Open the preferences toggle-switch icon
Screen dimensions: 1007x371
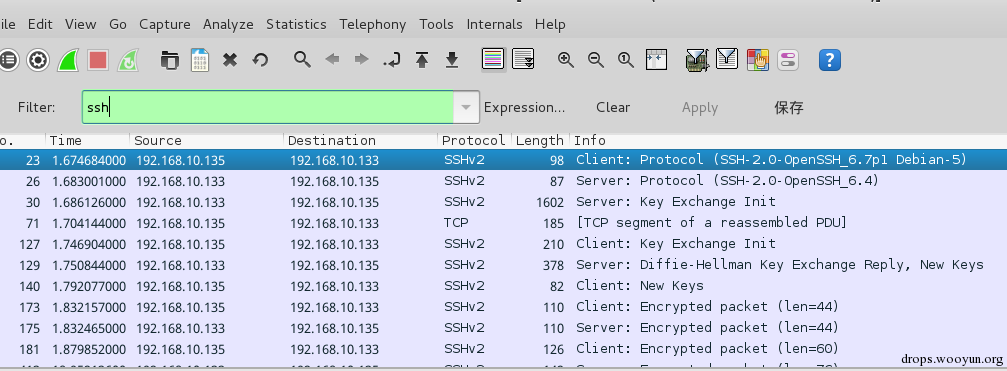pos(787,60)
